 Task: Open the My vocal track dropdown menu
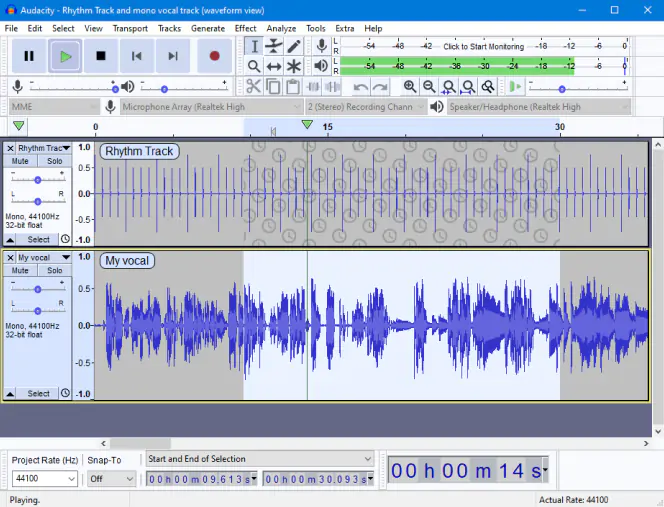tap(44, 258)
